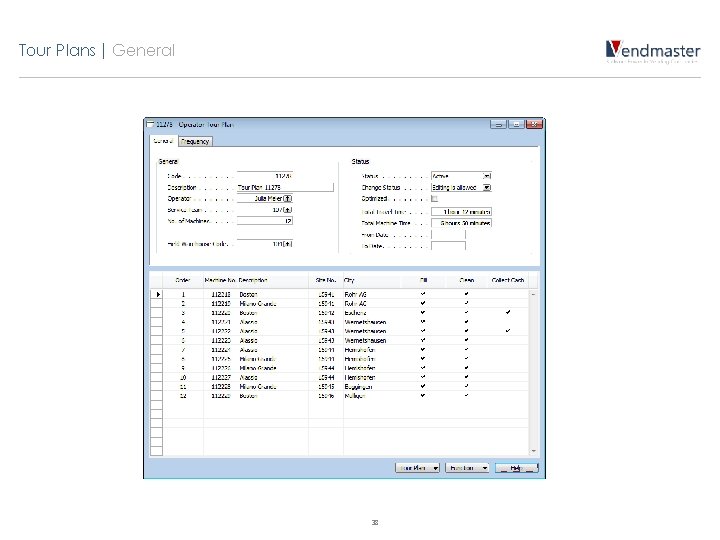The height and width of the screenshot is (540, 720).
Task: Click the To Date field
Action: [448, 246]
